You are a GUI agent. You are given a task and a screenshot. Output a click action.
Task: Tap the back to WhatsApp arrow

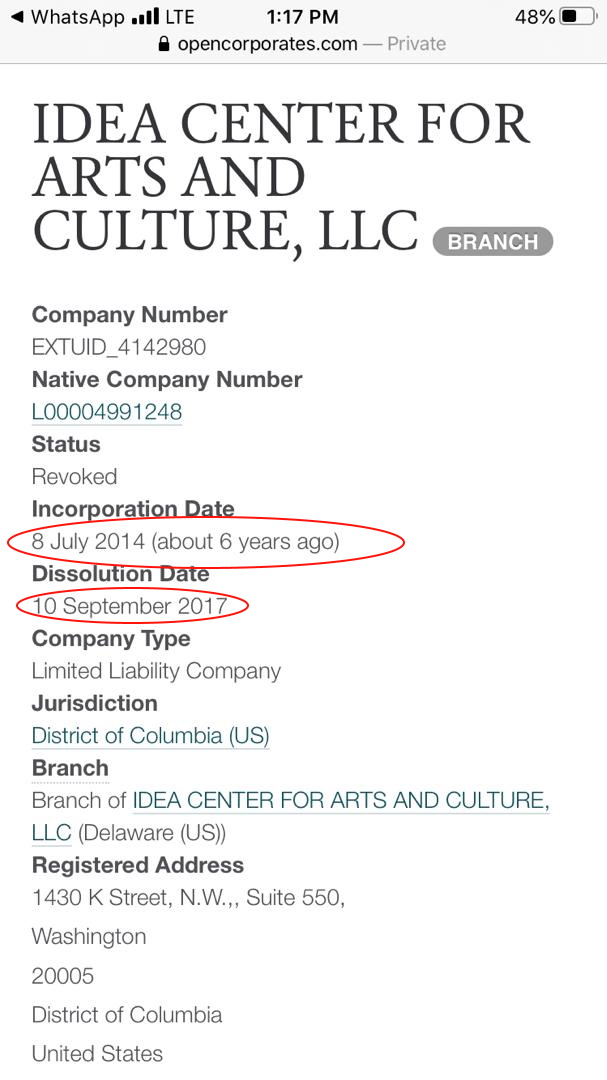click(16, 17)
